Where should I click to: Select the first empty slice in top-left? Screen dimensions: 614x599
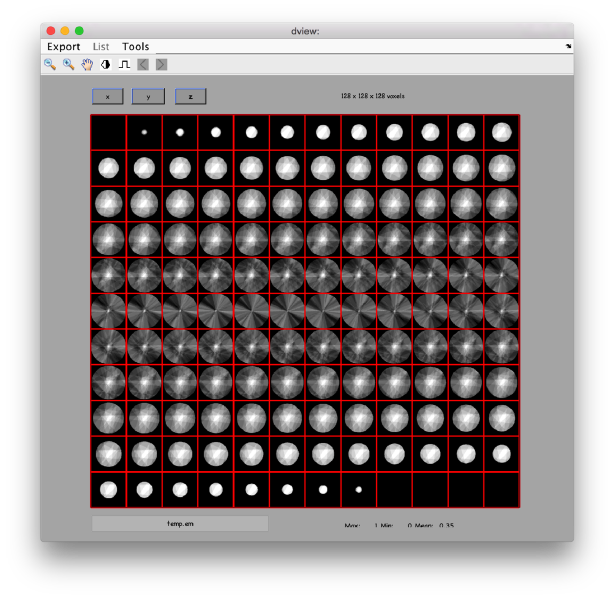point(108,132)
